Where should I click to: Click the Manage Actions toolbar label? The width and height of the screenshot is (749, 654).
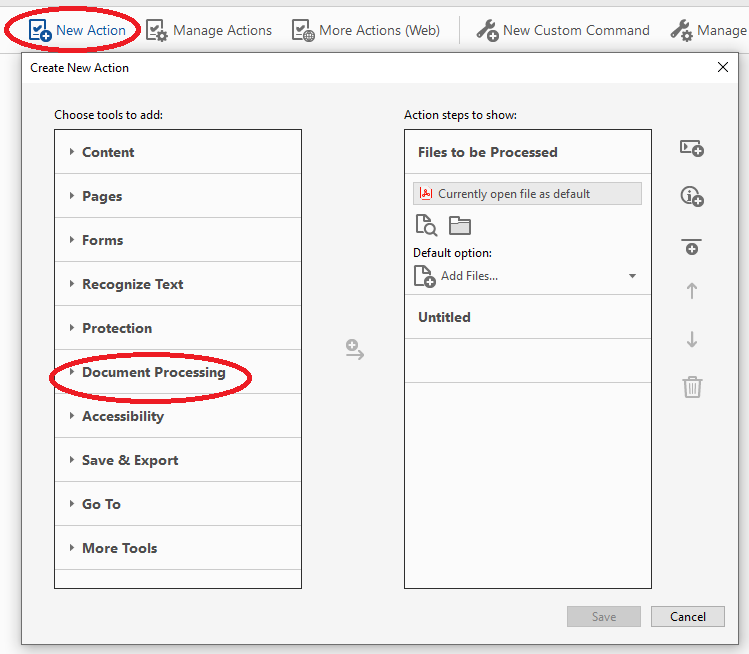(222, 31)
